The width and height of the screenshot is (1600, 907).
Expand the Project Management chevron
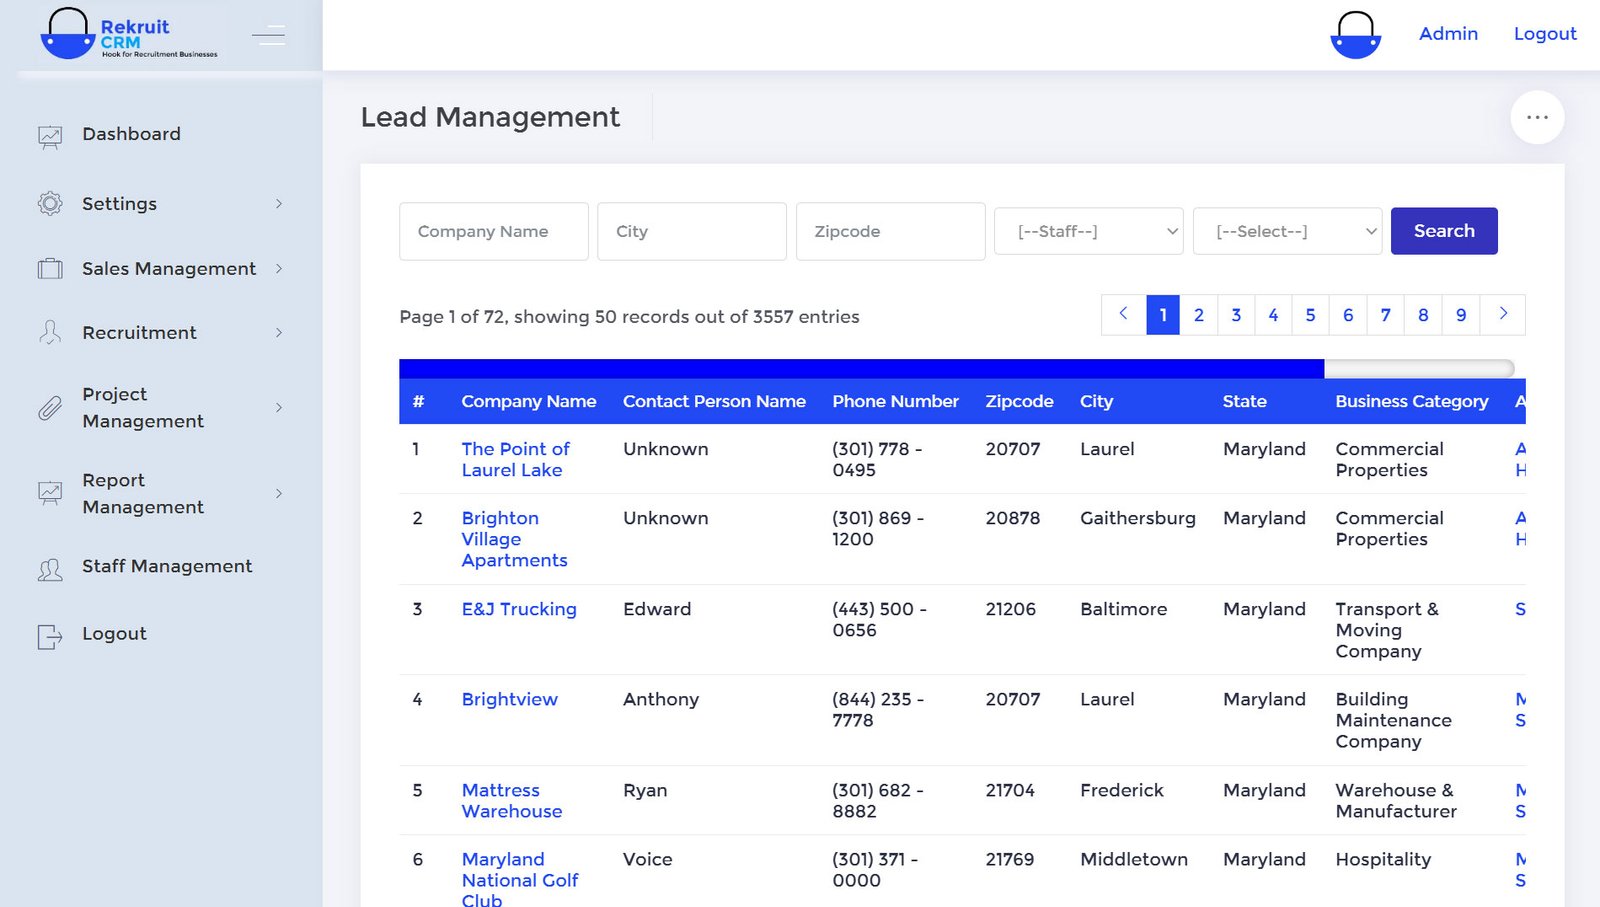[x=279, y=407]
